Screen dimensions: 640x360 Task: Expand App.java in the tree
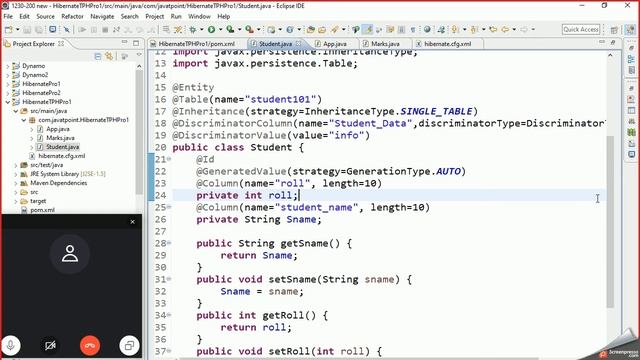click(32, 129)
